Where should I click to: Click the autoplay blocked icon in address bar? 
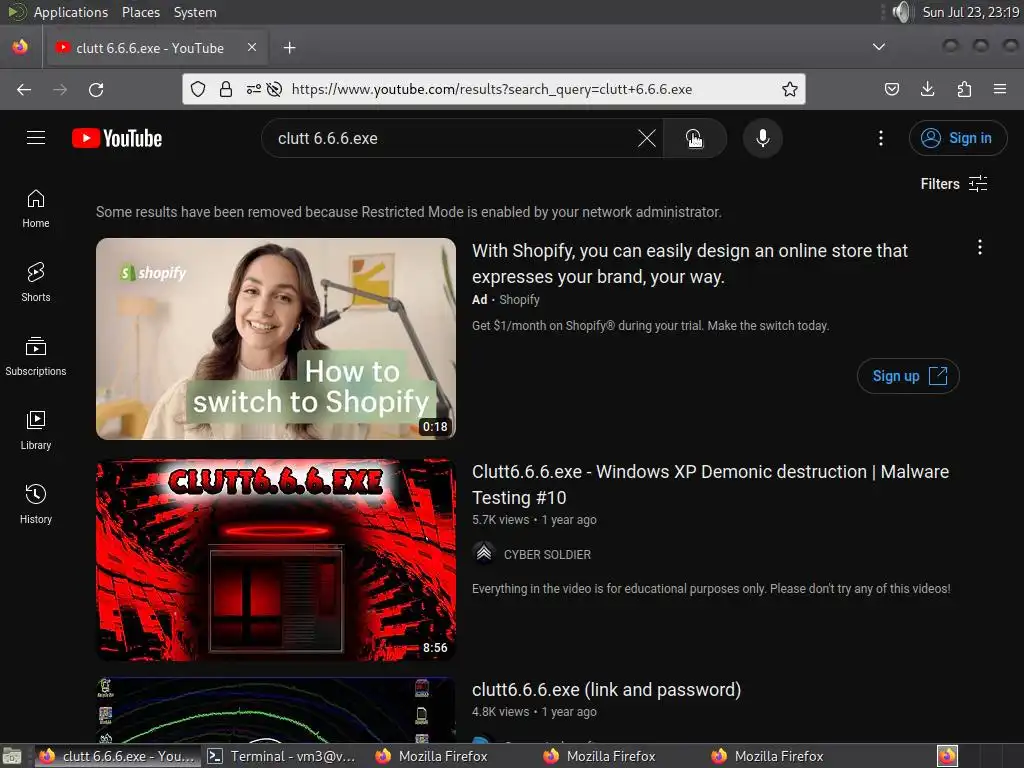pos(274,89)
